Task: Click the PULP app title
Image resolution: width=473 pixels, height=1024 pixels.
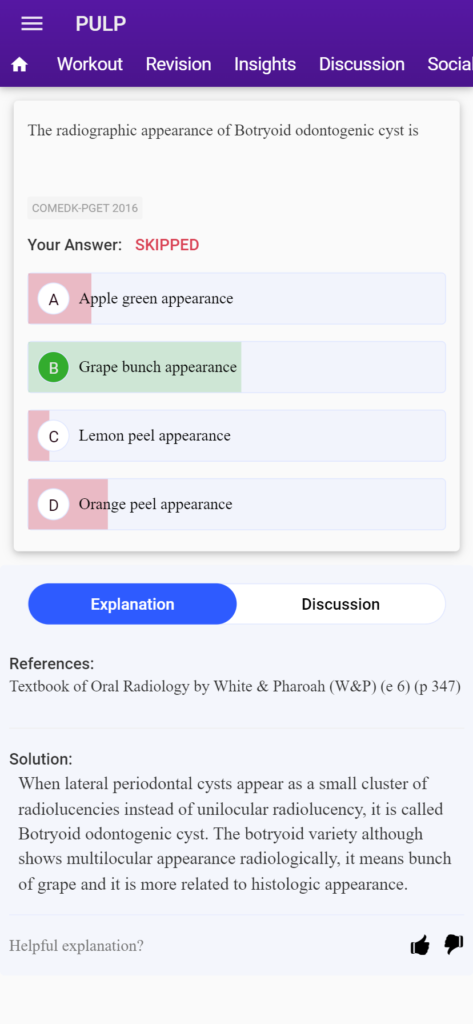Action: click(101, 24)
